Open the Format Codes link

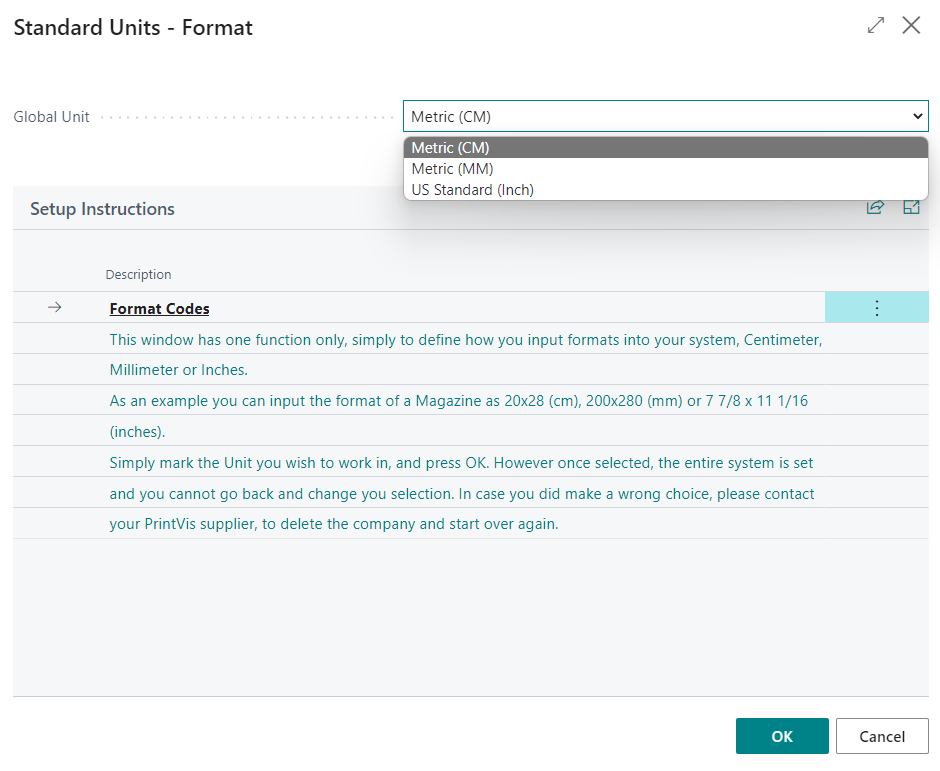[x=159, y=308]
